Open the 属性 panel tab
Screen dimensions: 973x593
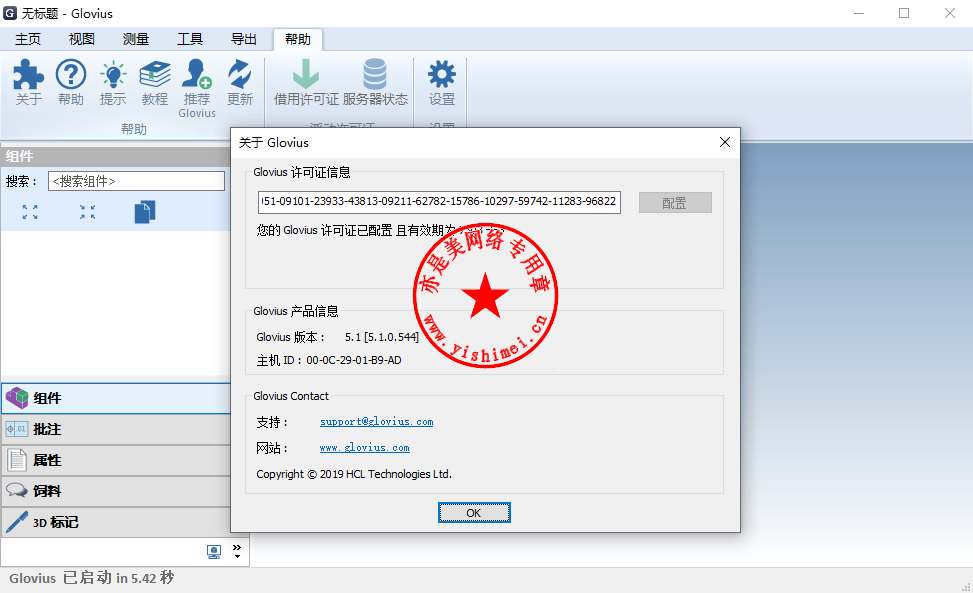click(116, 460)
